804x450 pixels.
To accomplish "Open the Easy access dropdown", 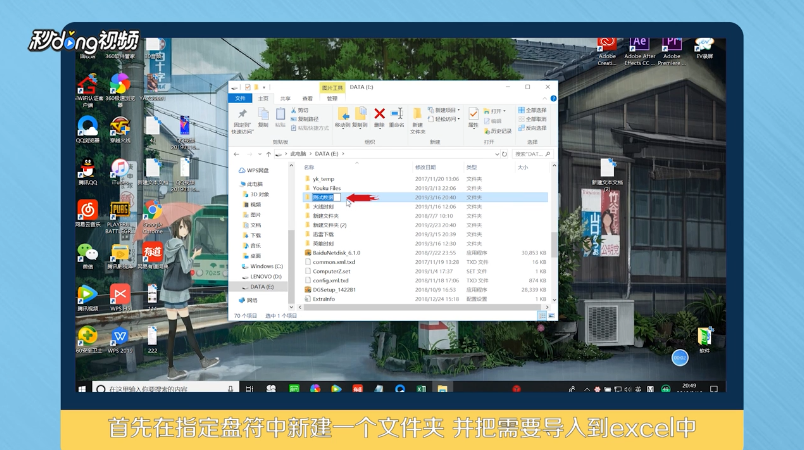I will click(444, 119).
